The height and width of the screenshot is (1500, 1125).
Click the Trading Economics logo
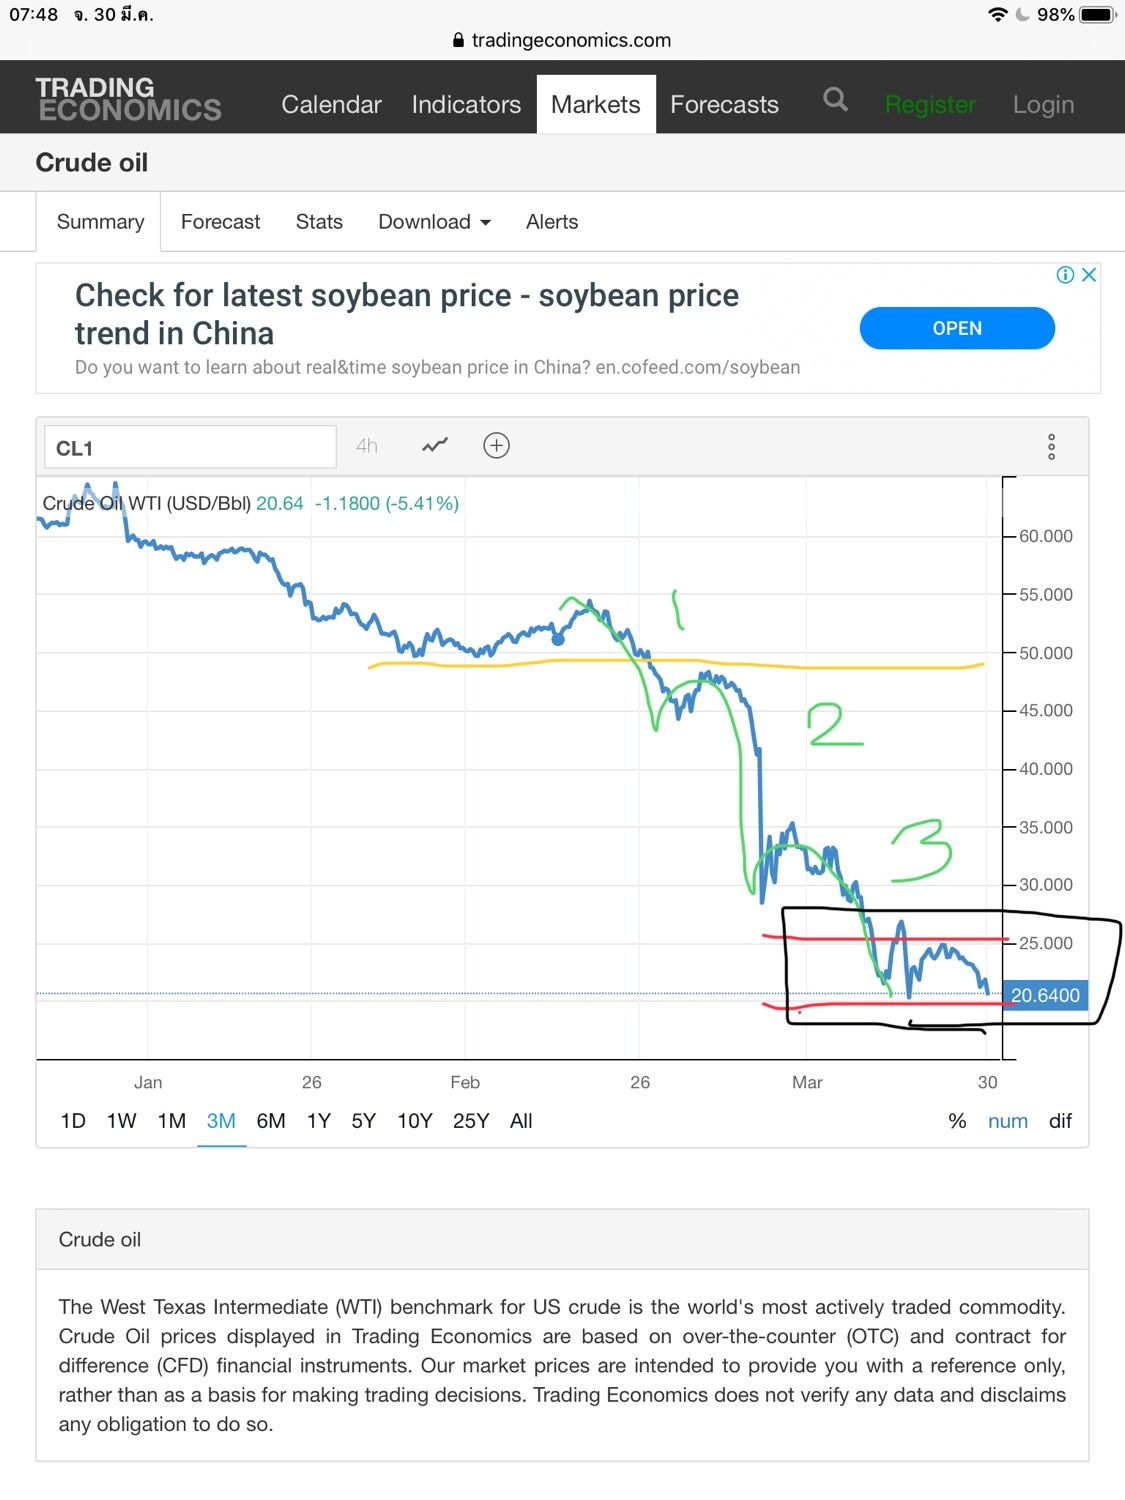pyautogui.click(x=128, y=99)
